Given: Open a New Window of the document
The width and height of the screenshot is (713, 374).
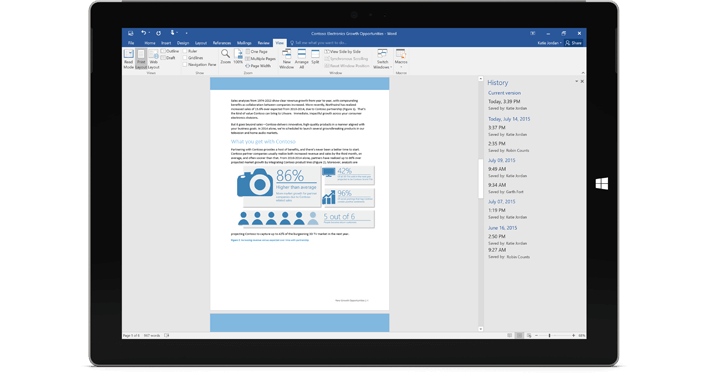Looking at the screenshot, I should [x=286, y=59].
